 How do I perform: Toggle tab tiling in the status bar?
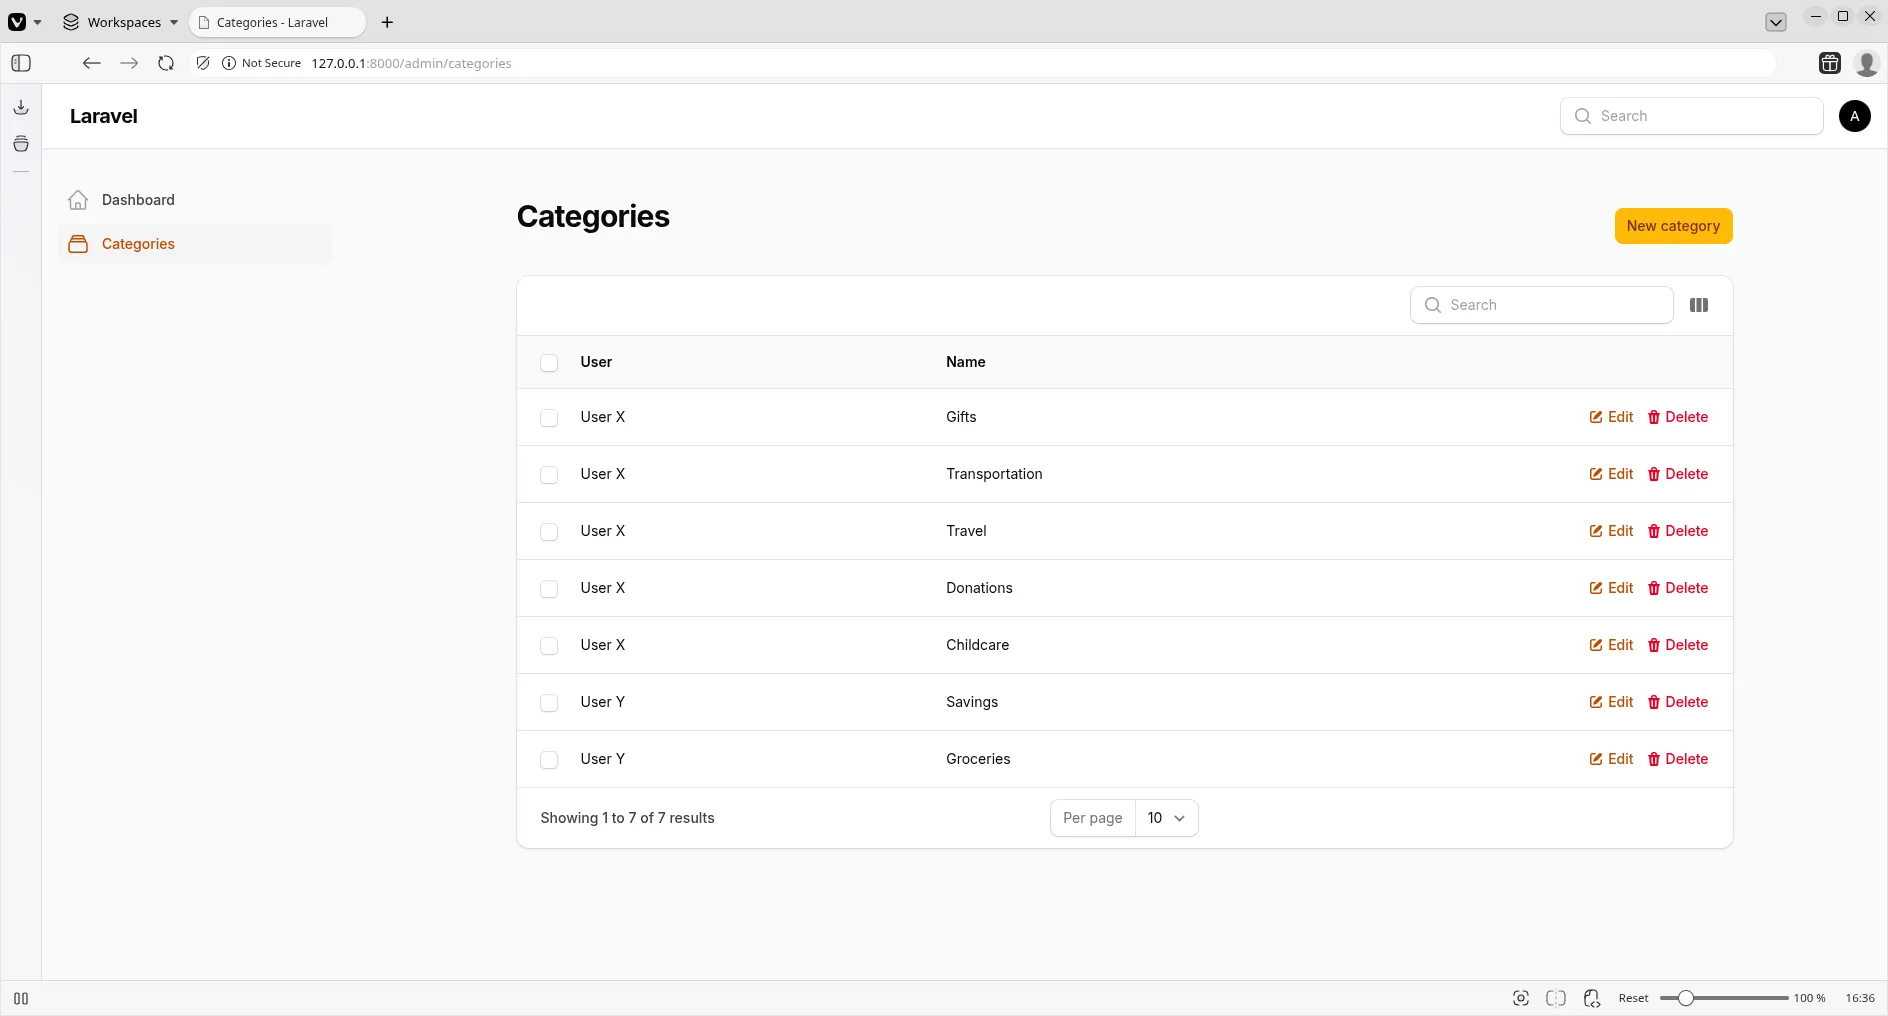[1556, 998]
